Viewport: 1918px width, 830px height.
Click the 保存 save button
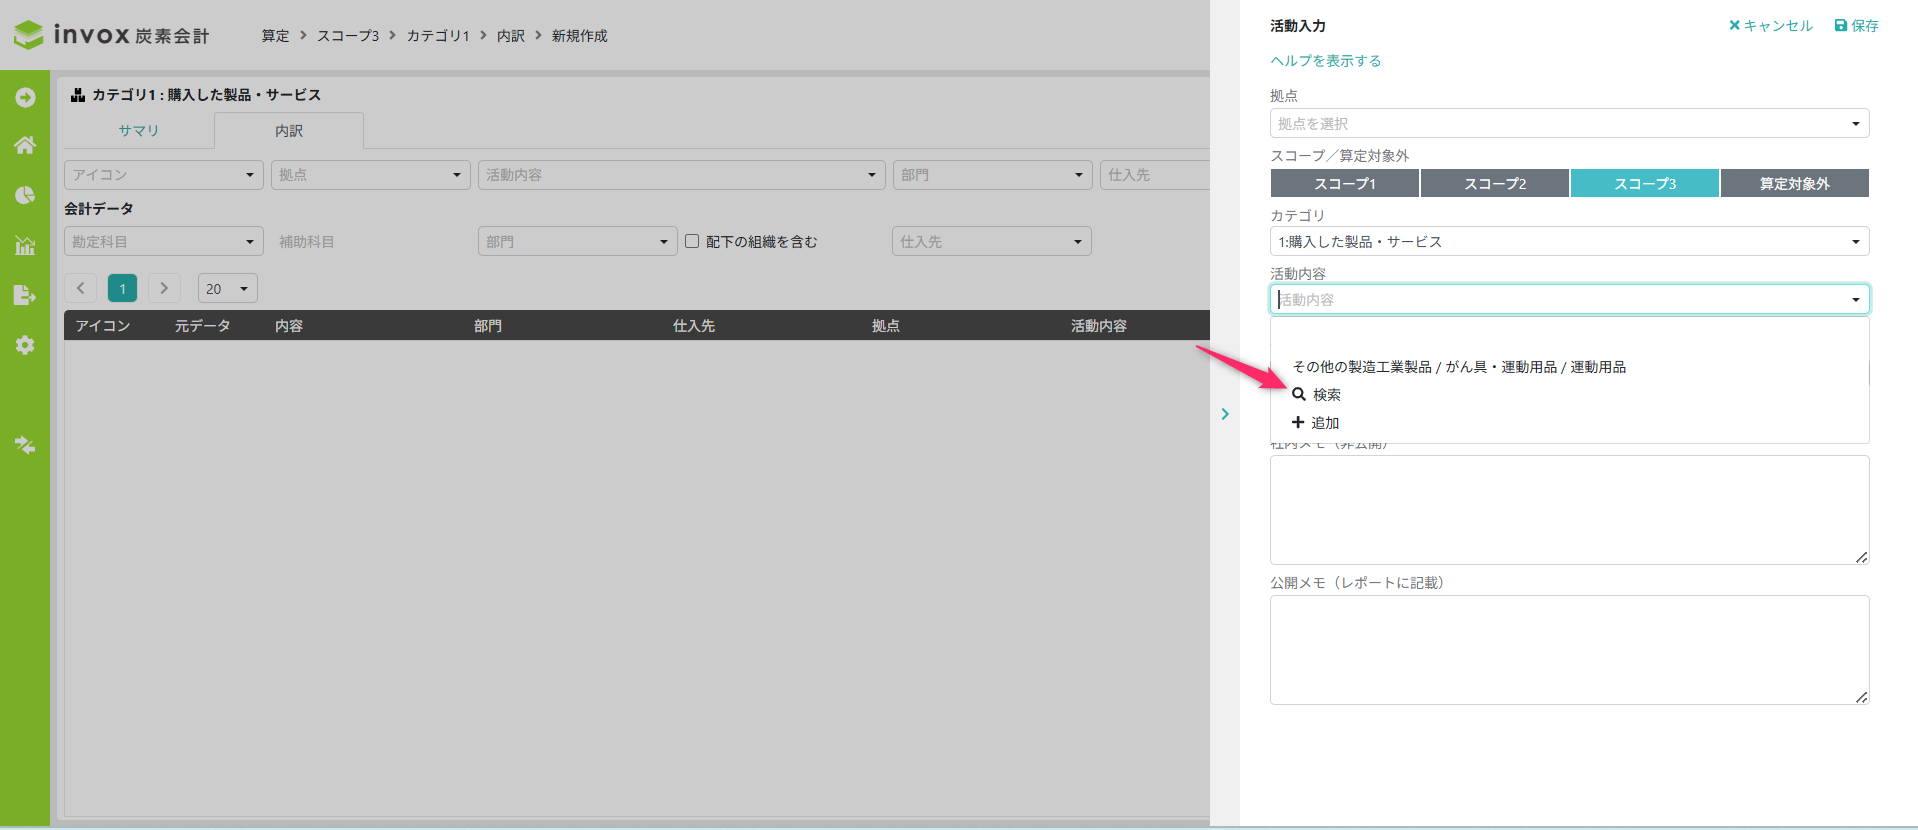point(1856,26)
